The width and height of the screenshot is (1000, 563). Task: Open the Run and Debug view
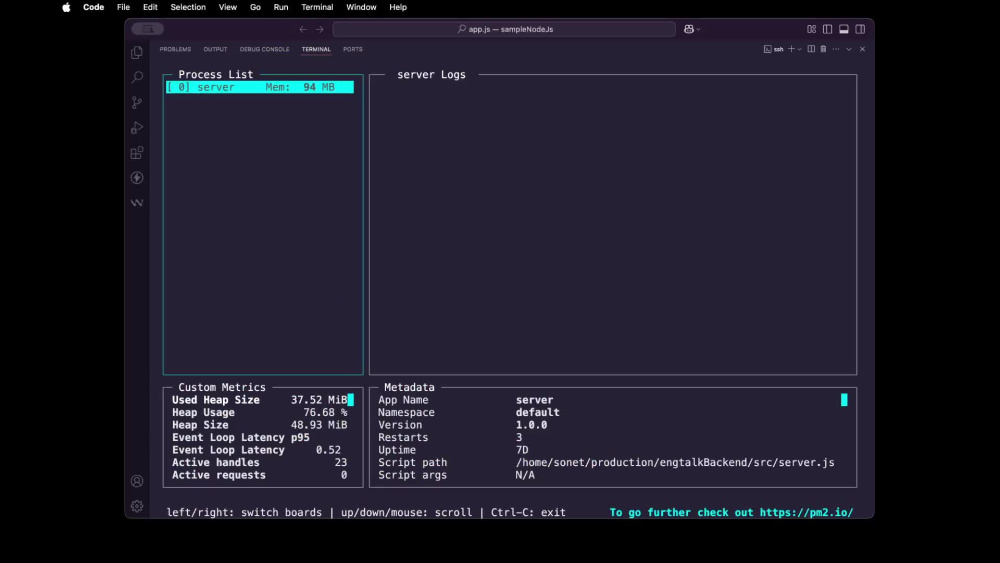click(136, 128)
